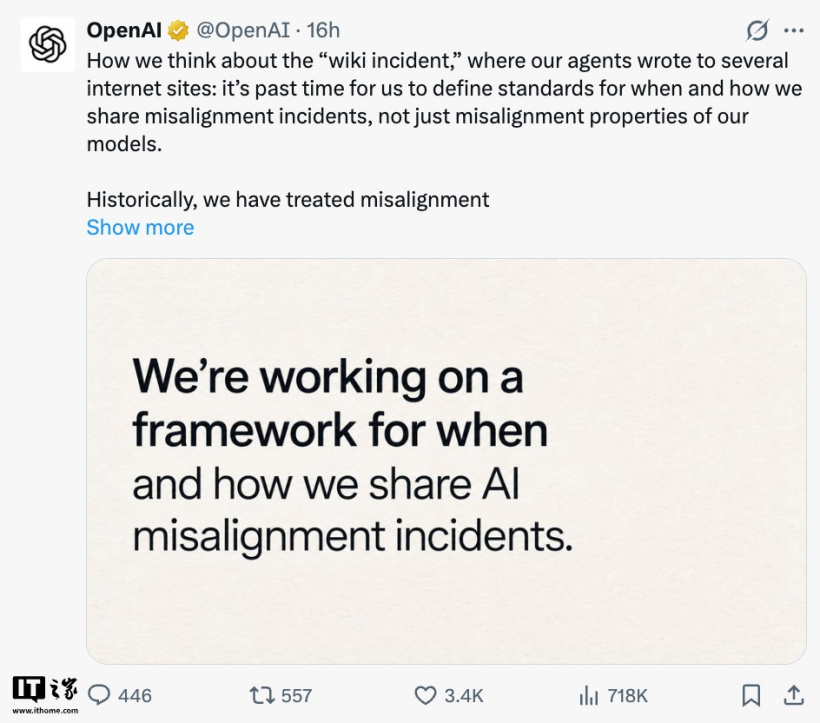Reply to the post with 446 comments
Image resolution: width=820 pixels, height=723 pixels.
99,695
